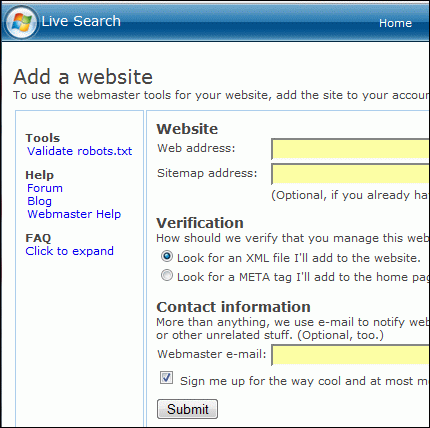Click the Help sidebar heading
The height and width of the screenshot is (428, 430).
(x=40, y=175)
